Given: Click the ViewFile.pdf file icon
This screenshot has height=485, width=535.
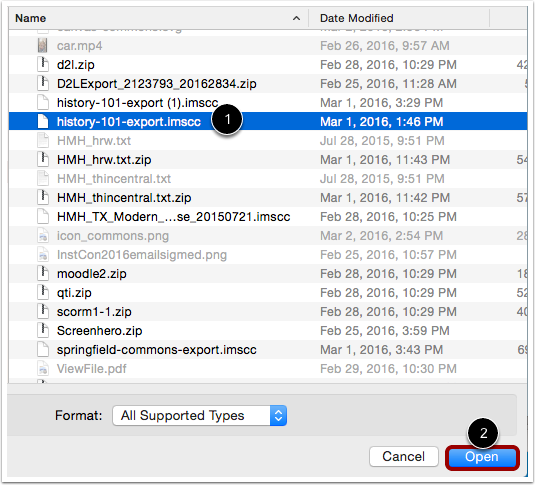Looking at the screenshot, I should click(x=43, y=369).
